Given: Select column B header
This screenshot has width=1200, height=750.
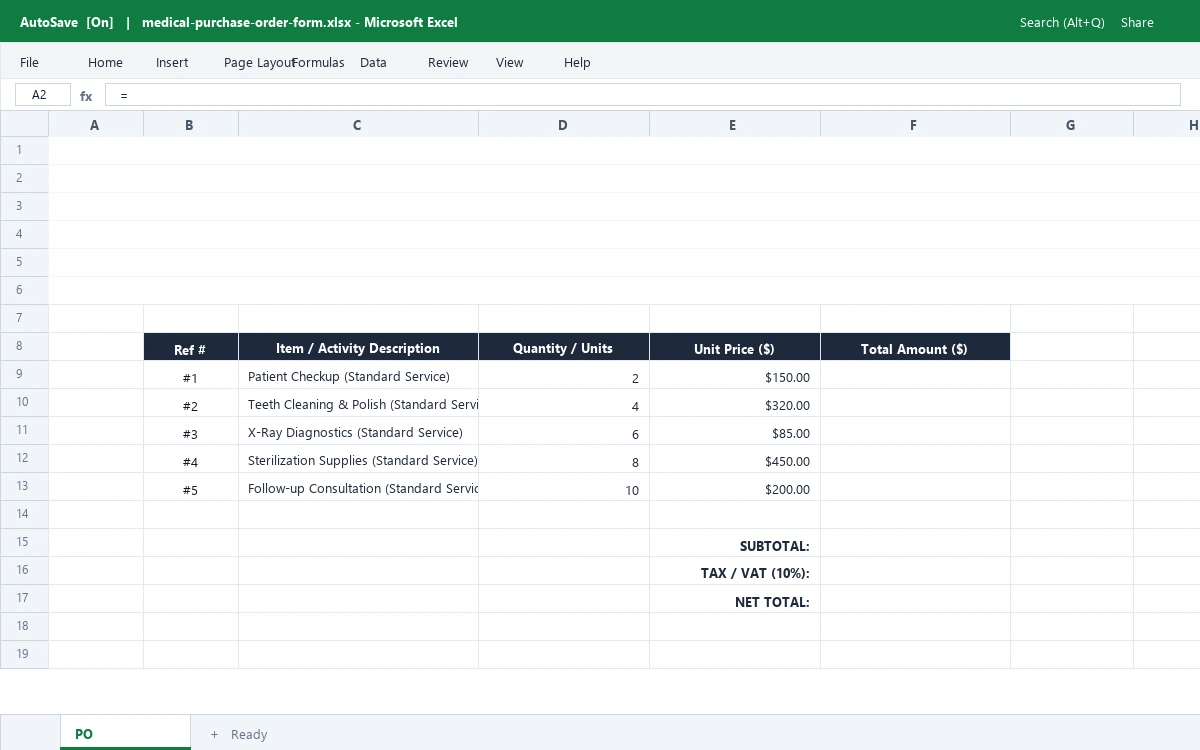Looking at the screenshot, I should pyautogui.click(x=190, y=124).
